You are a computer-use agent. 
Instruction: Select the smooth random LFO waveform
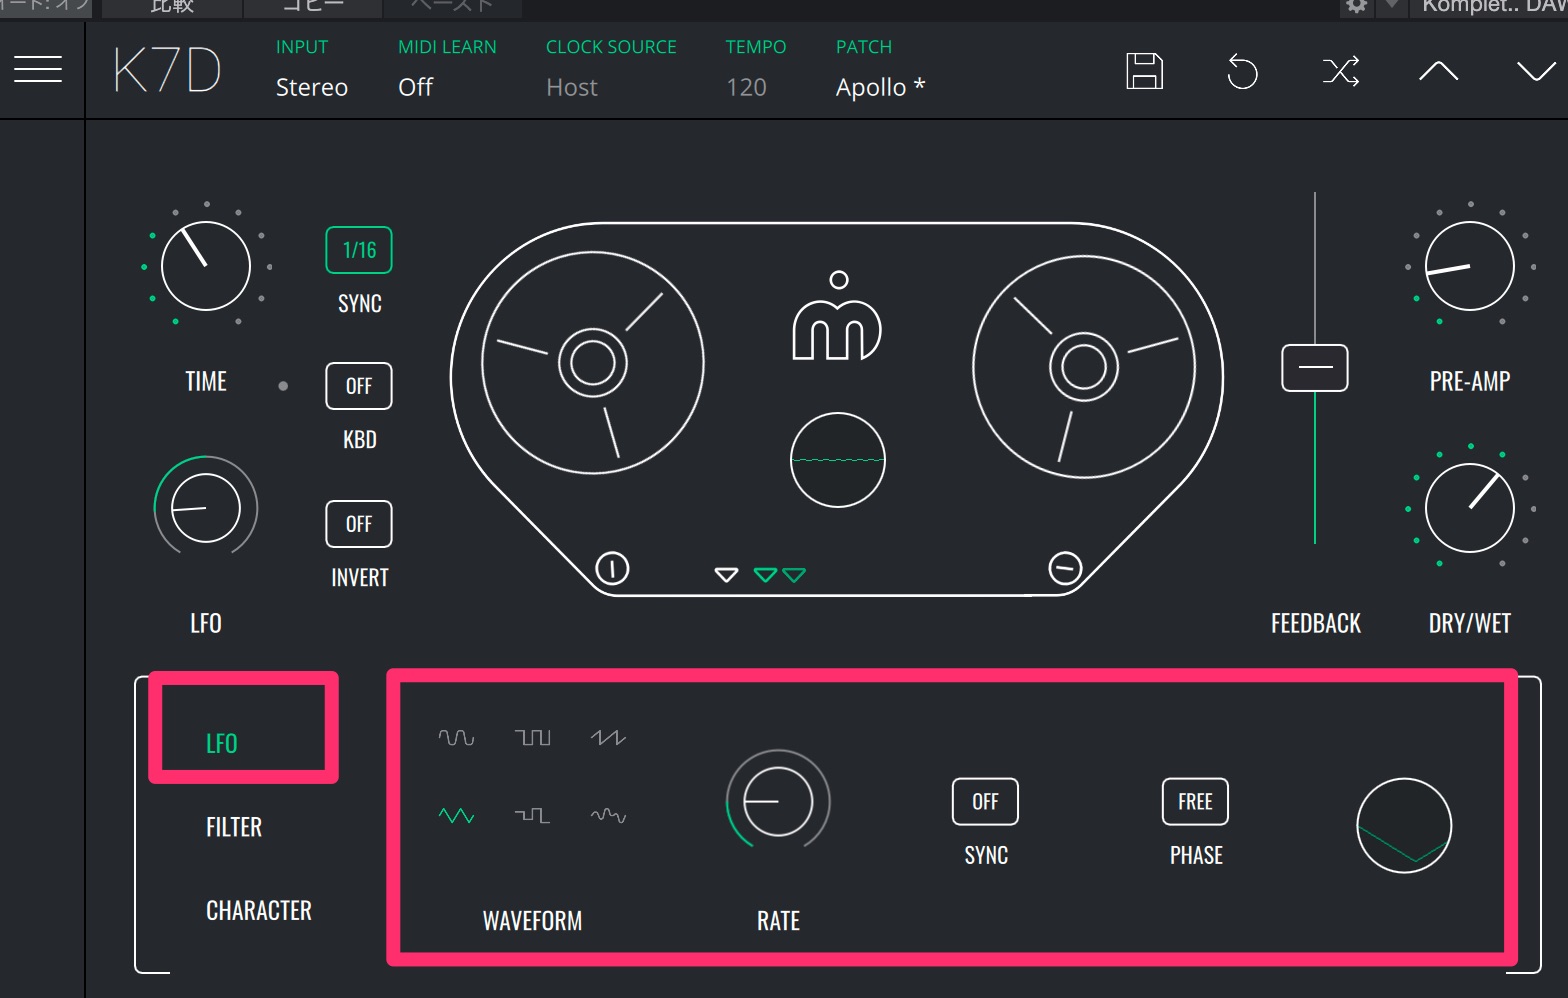608,816
